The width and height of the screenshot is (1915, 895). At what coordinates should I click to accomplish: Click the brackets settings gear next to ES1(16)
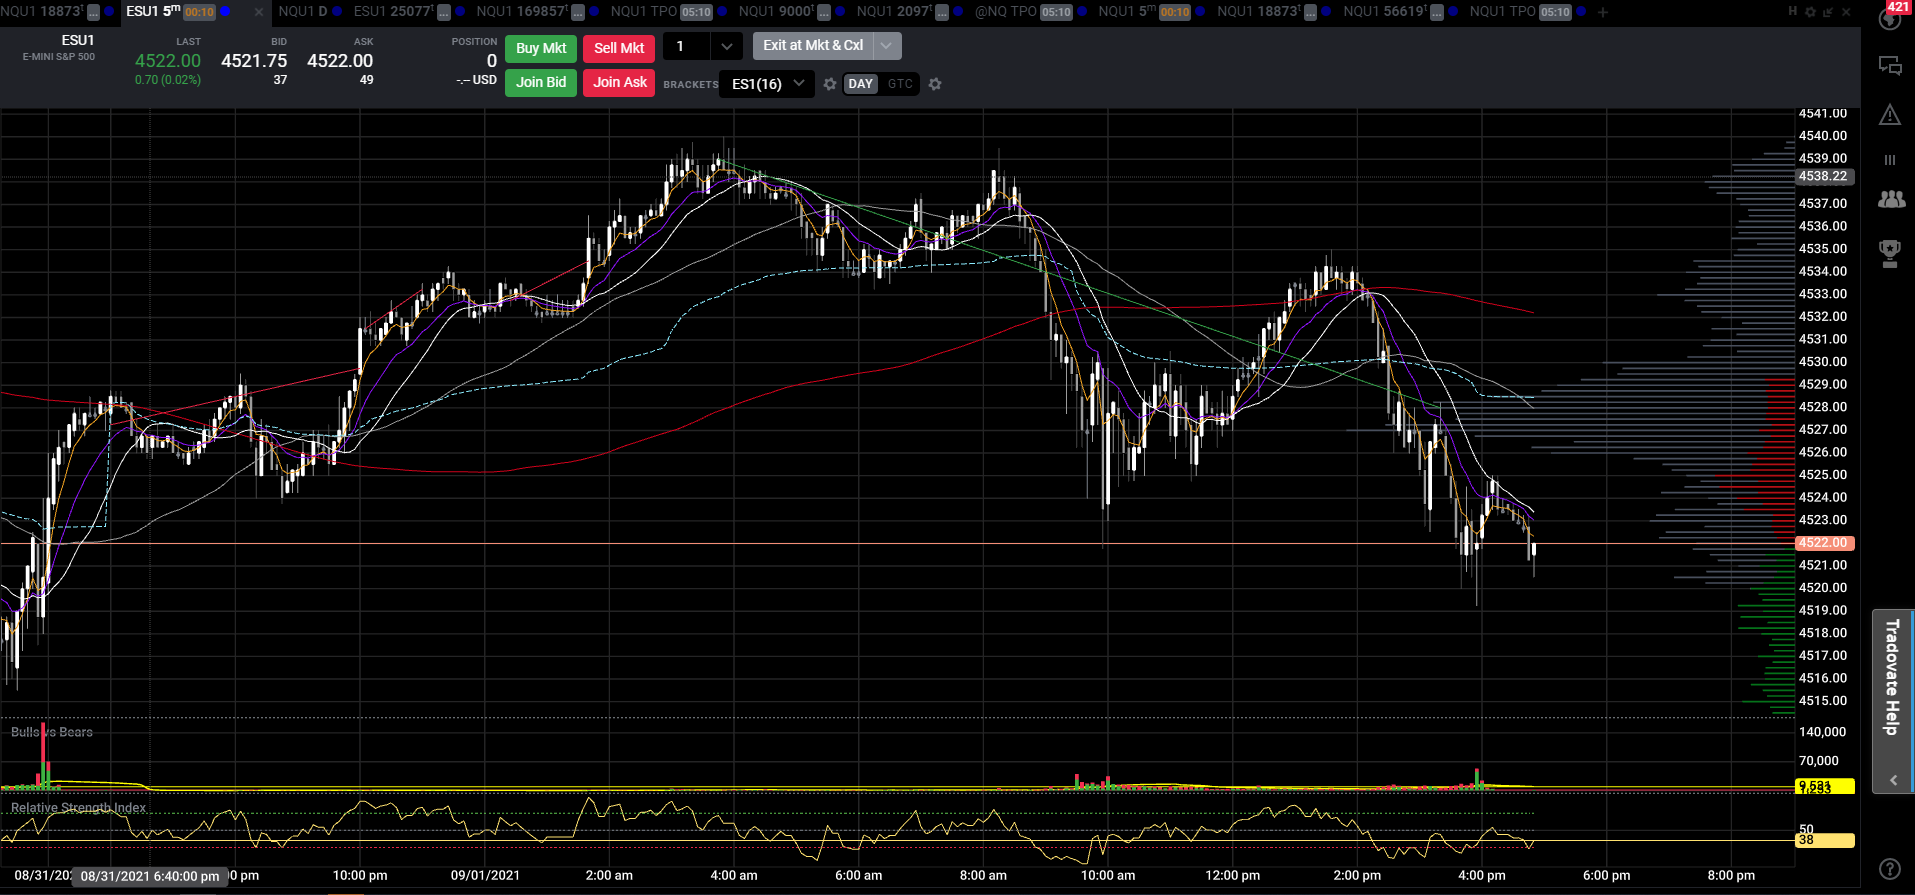click(830, 84)
